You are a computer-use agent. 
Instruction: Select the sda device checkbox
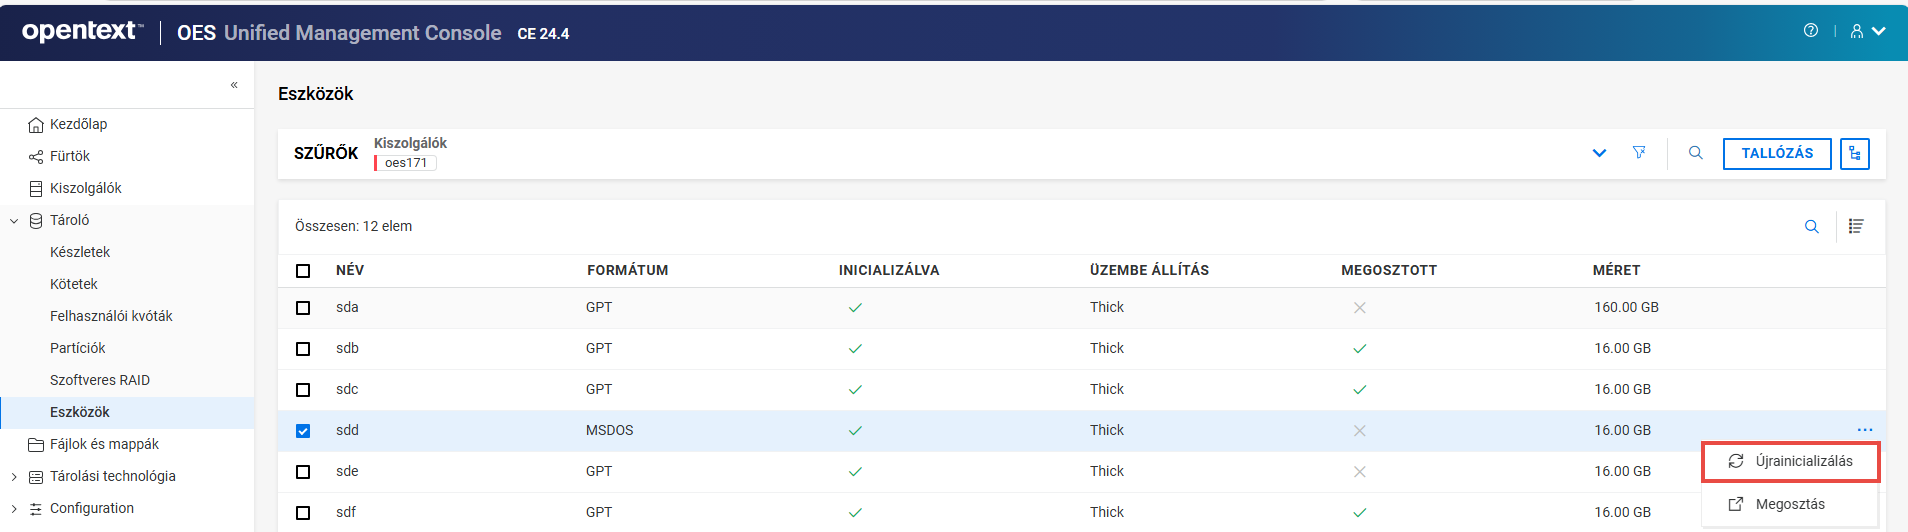303,308
